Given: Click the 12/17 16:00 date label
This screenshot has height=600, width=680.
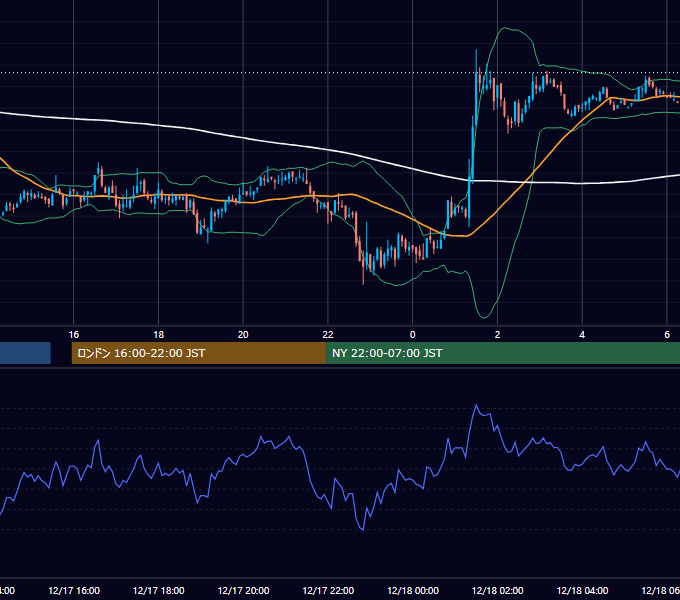Looking at the screenshot, I should point(74,590).
